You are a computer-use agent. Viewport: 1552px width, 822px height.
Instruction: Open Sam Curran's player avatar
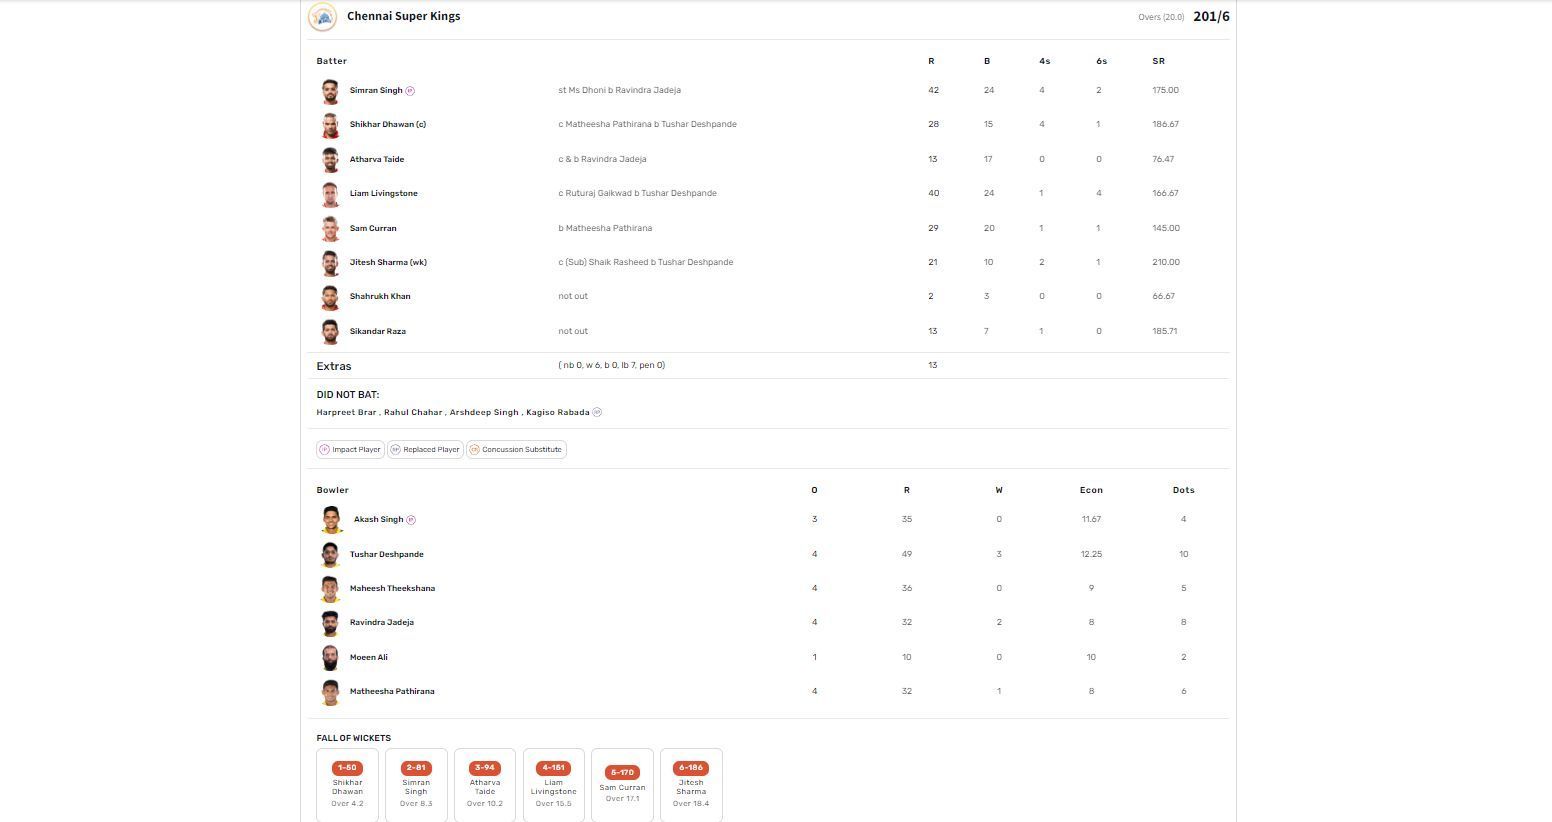[x=330, y=229]
